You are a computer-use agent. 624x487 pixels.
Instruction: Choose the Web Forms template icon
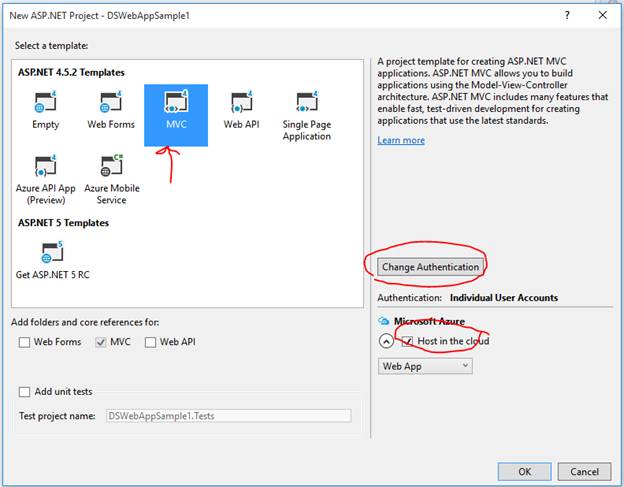click(111, 104)
